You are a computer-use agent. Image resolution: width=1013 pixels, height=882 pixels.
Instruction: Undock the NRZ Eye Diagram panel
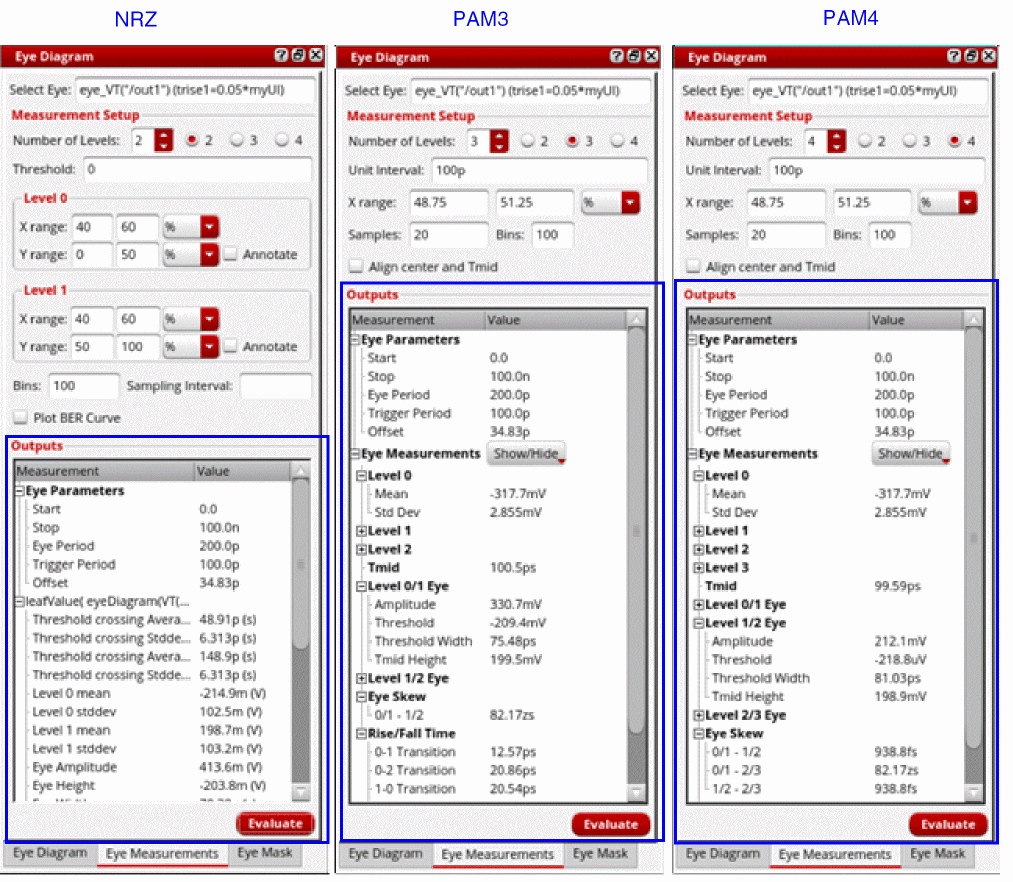(298, 55)
